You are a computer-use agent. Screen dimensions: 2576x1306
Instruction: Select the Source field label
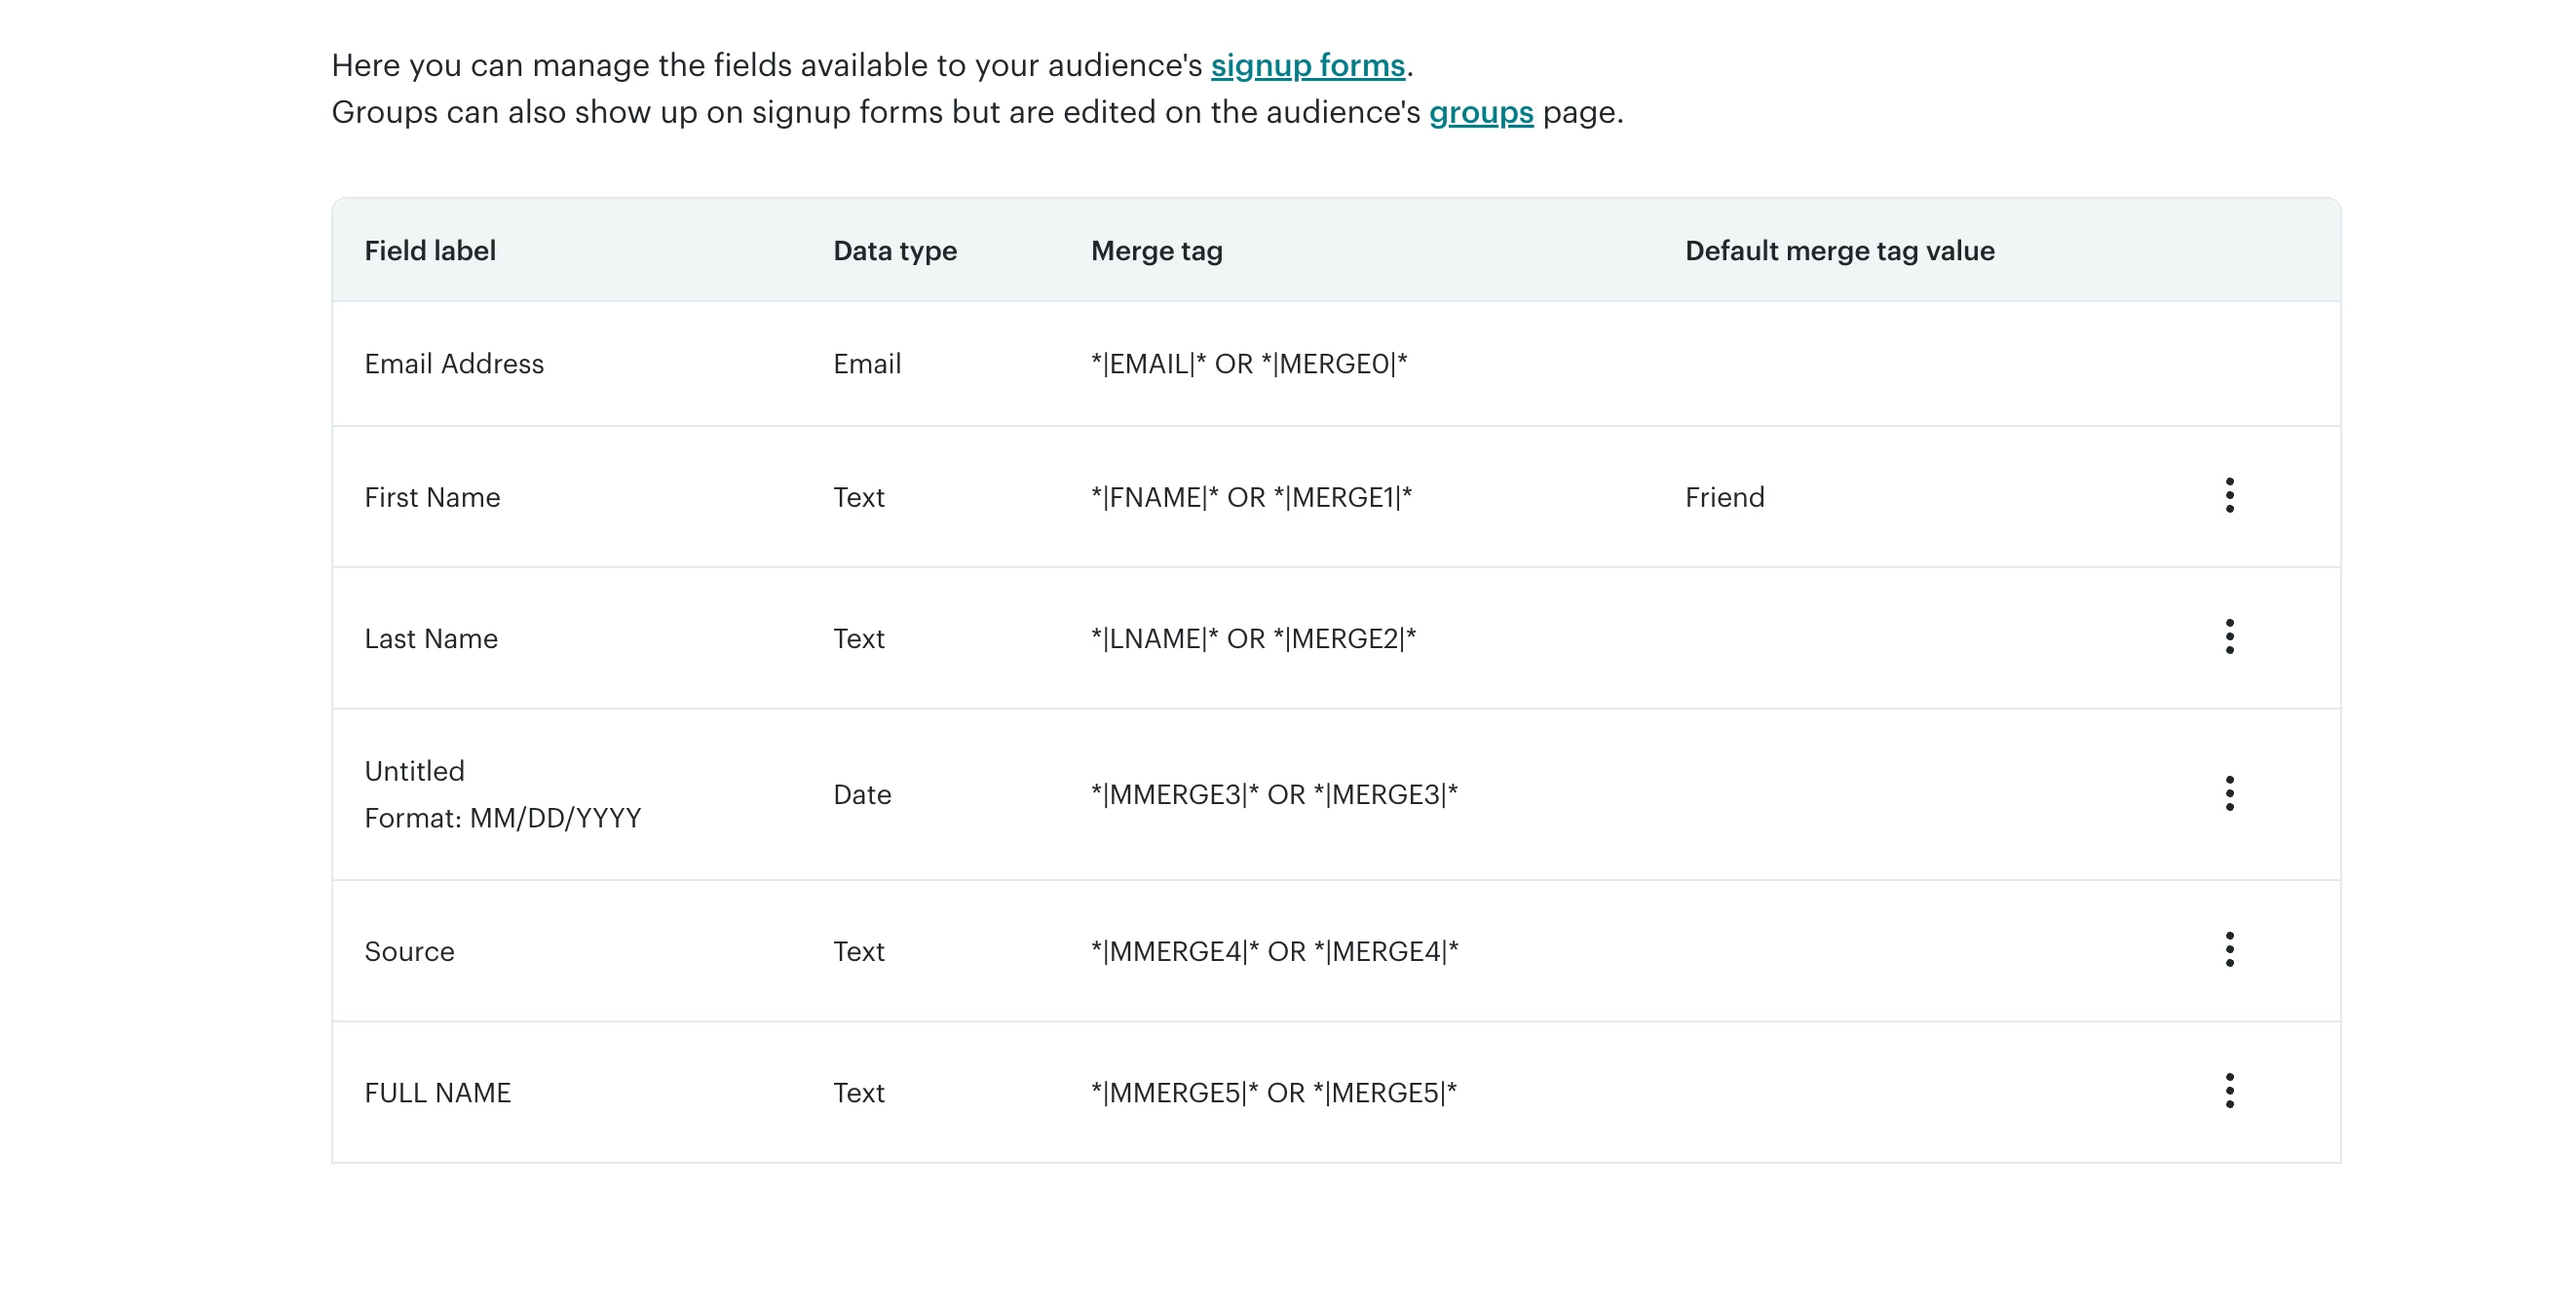(x=409, y=952)
